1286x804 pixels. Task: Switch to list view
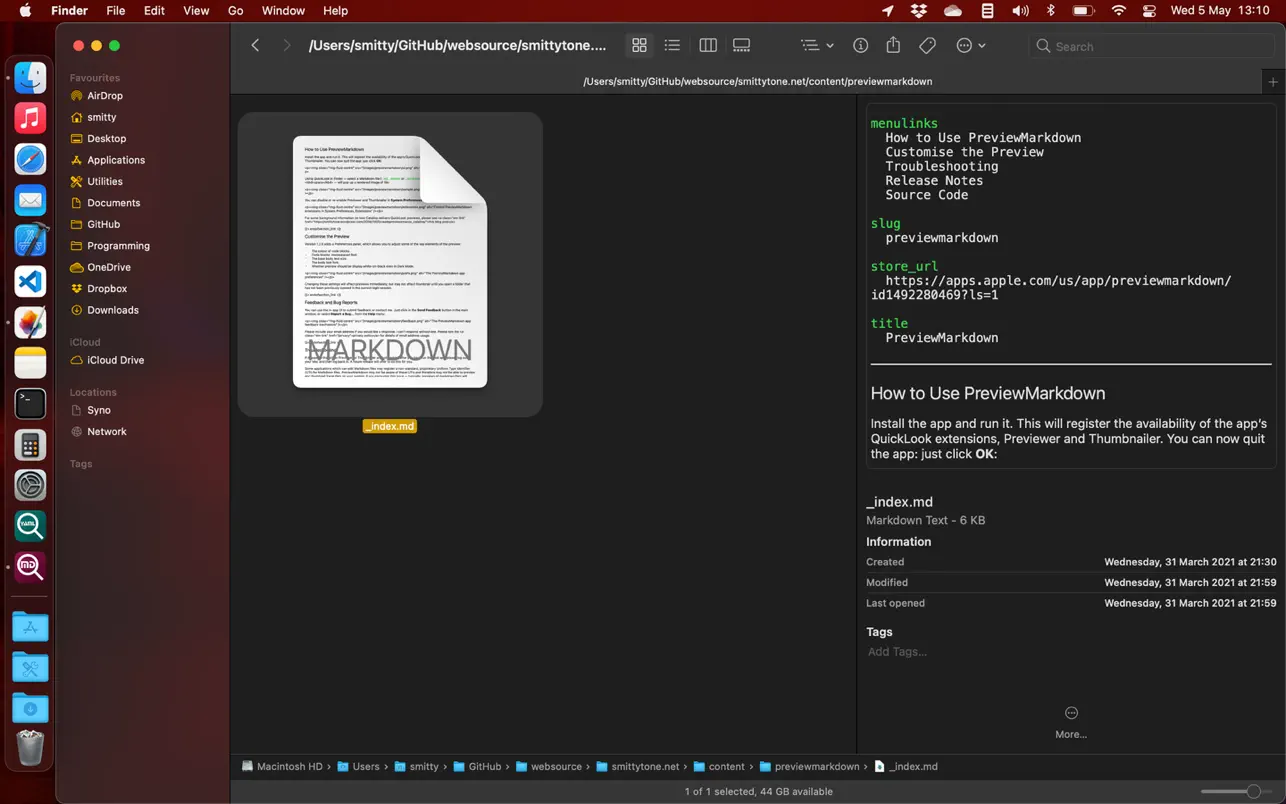click(672, 46)
